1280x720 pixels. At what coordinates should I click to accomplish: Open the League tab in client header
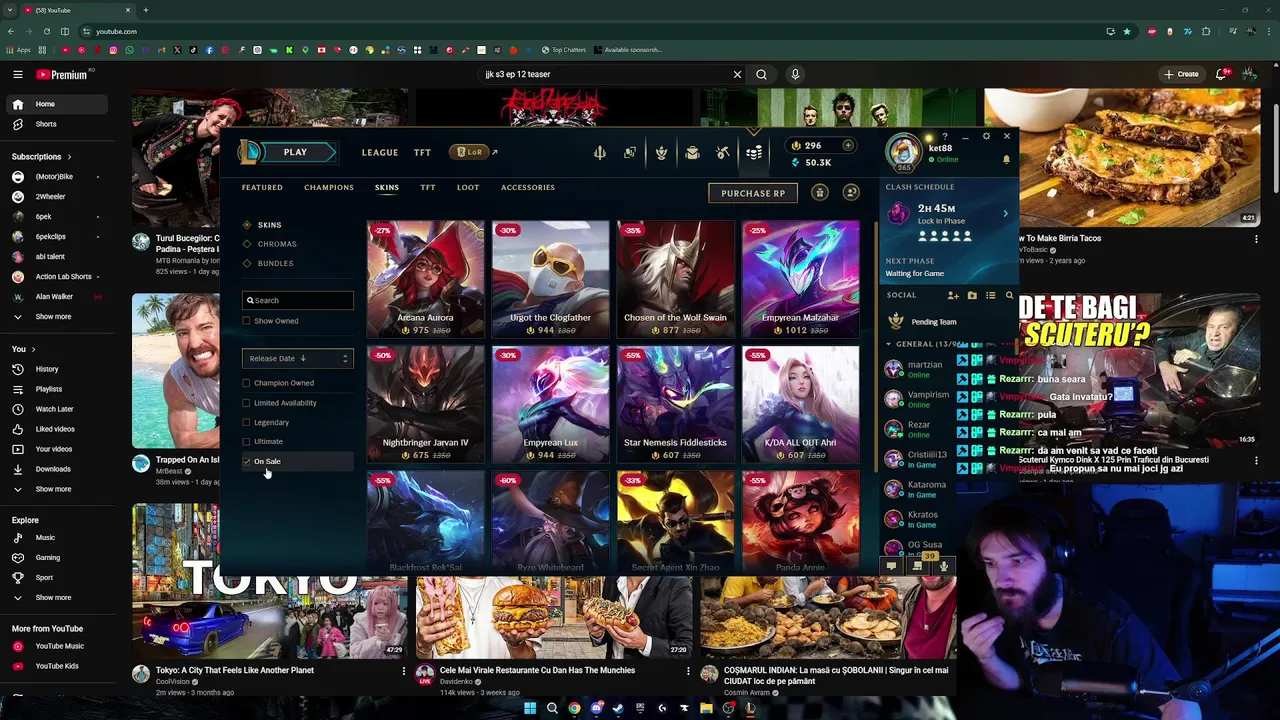tap(380, 152)
